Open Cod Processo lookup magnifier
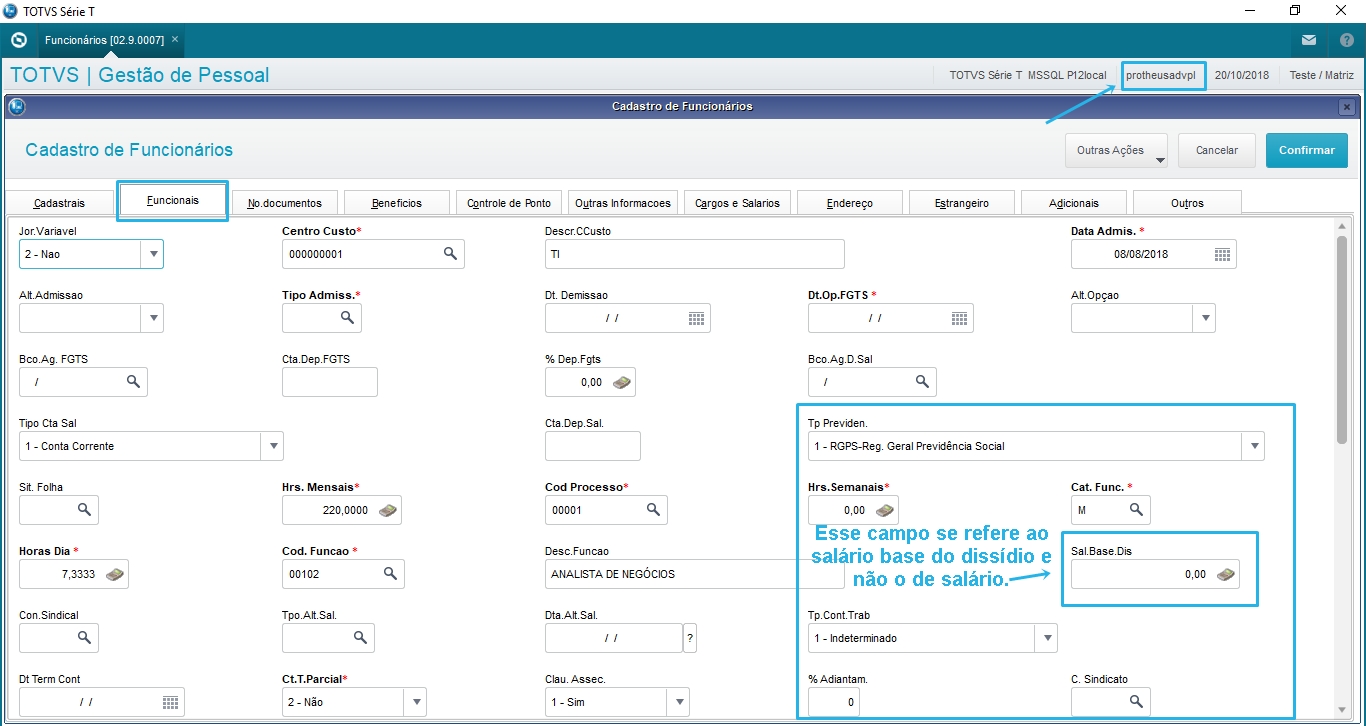 tap(653, 510)
